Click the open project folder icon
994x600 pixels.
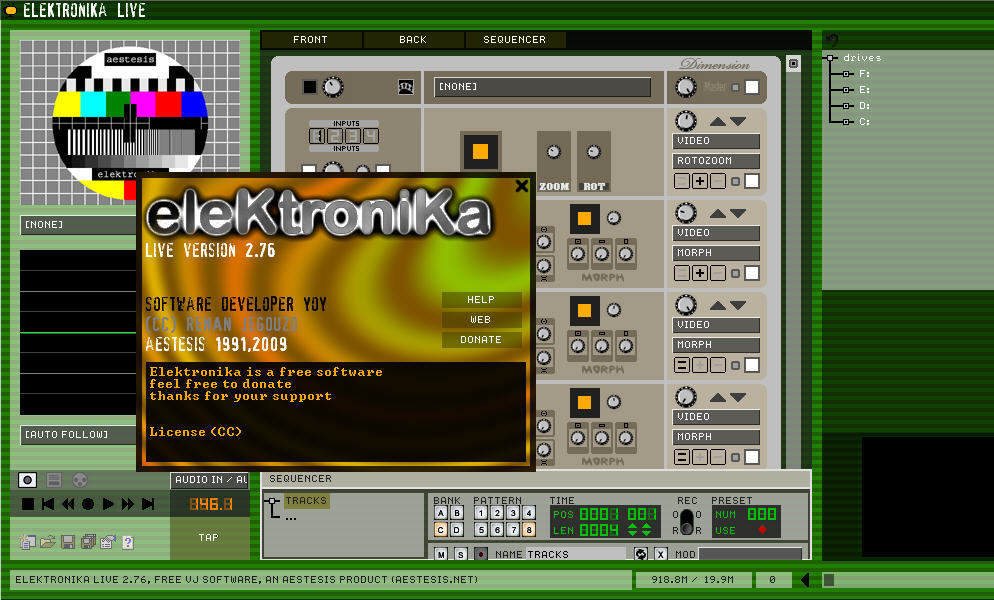click(x=48, y=542)
